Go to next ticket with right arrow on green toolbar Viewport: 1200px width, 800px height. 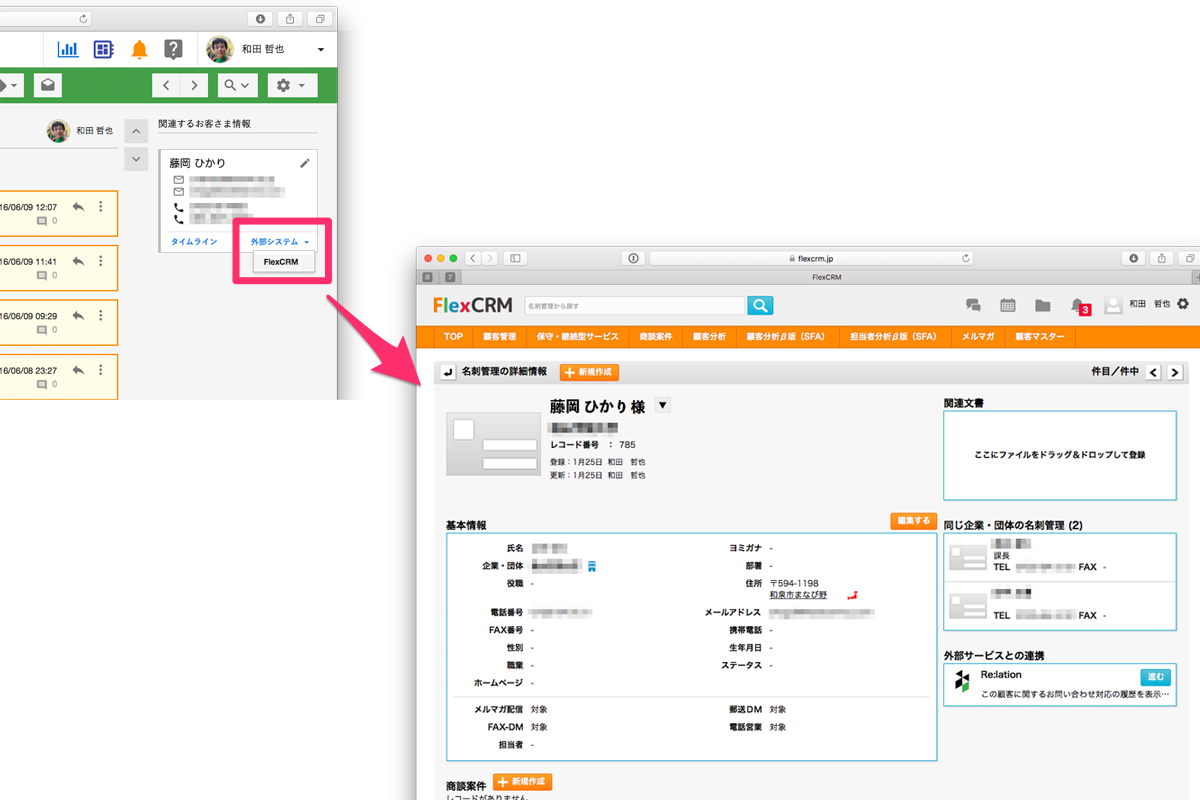194,85
